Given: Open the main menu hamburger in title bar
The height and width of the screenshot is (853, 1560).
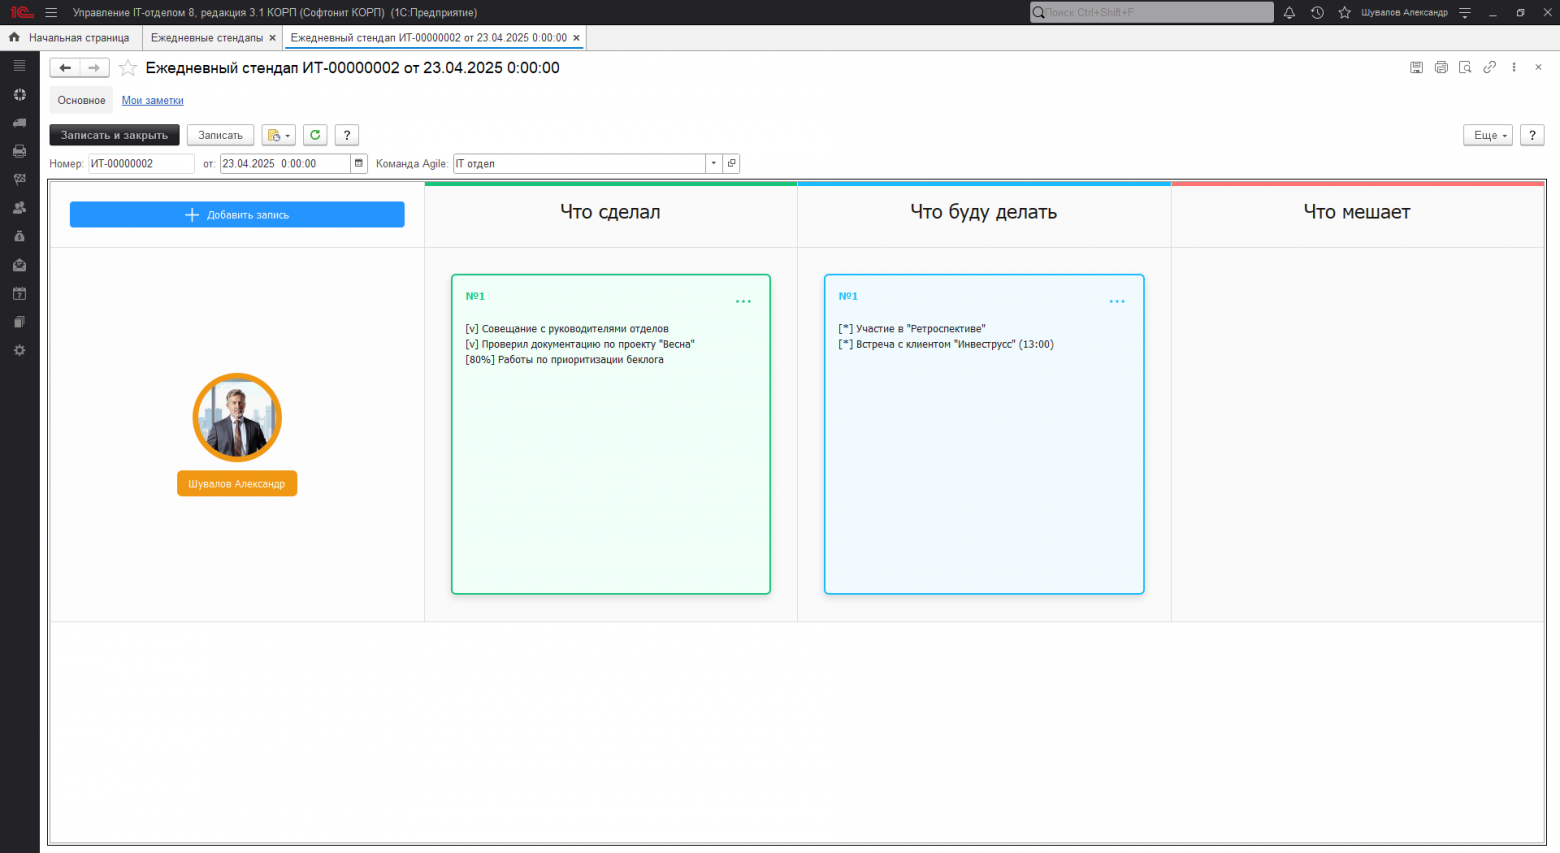Looking at the screenshot, I should coord(51,12).
